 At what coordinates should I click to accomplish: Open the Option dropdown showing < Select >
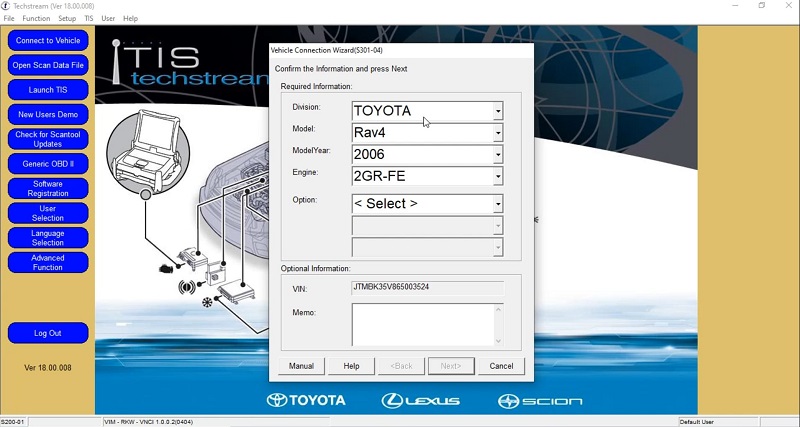click(497, 204)
